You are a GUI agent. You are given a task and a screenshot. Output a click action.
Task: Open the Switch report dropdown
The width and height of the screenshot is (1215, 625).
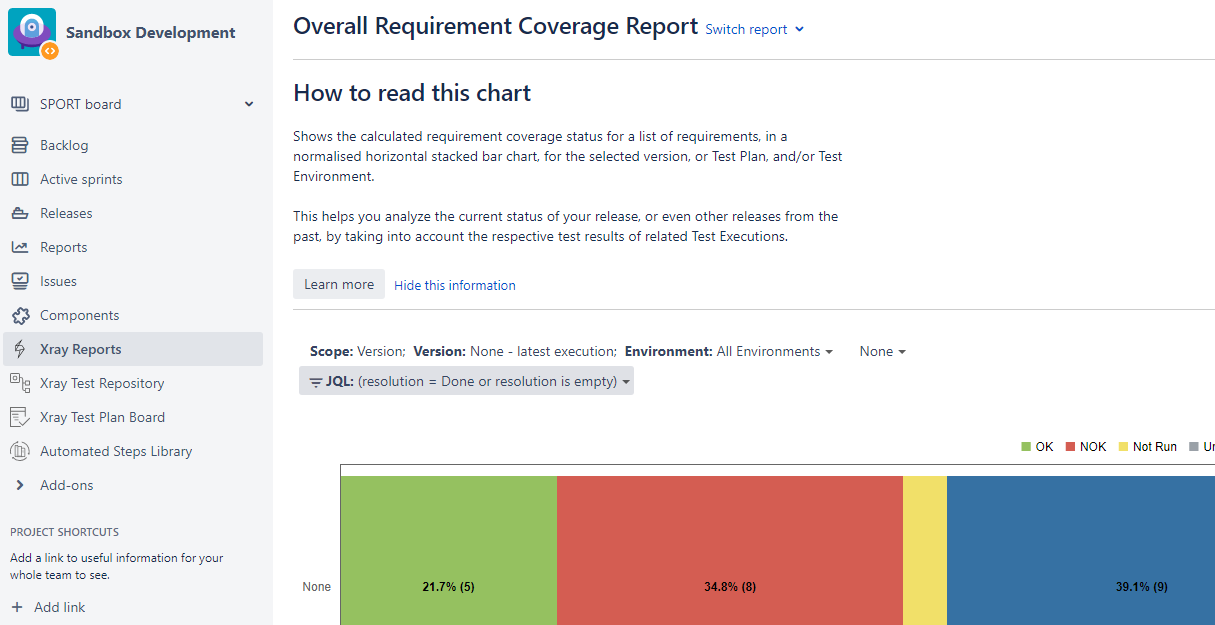click(x=754, y=30)
